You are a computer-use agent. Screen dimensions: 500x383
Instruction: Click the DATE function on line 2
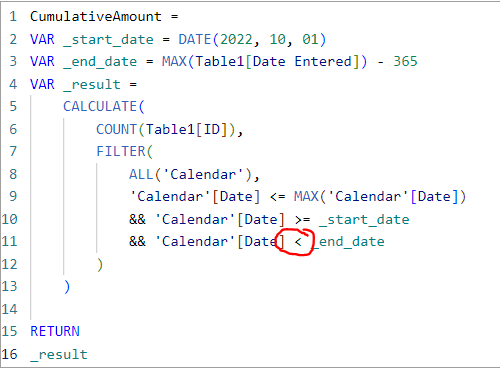pyautogui.click(x=195, y=39)
